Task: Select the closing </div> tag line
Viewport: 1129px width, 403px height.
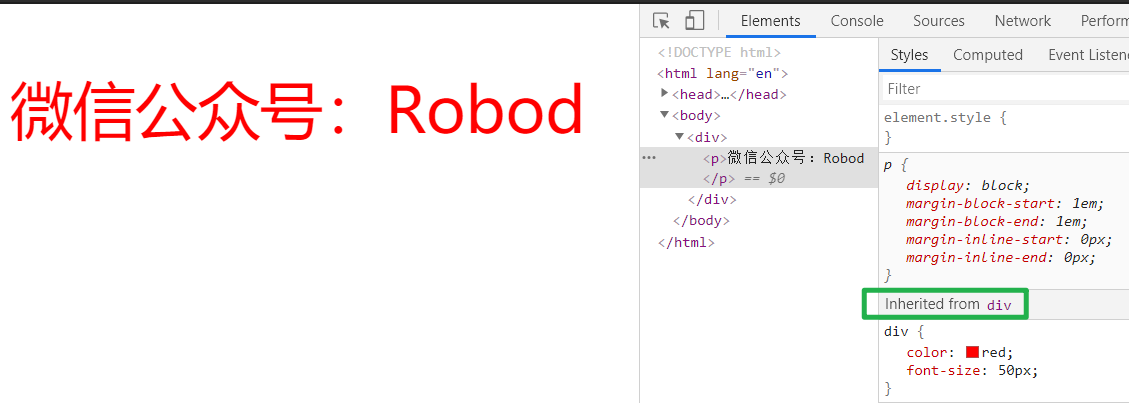Action: pos(712,199)
